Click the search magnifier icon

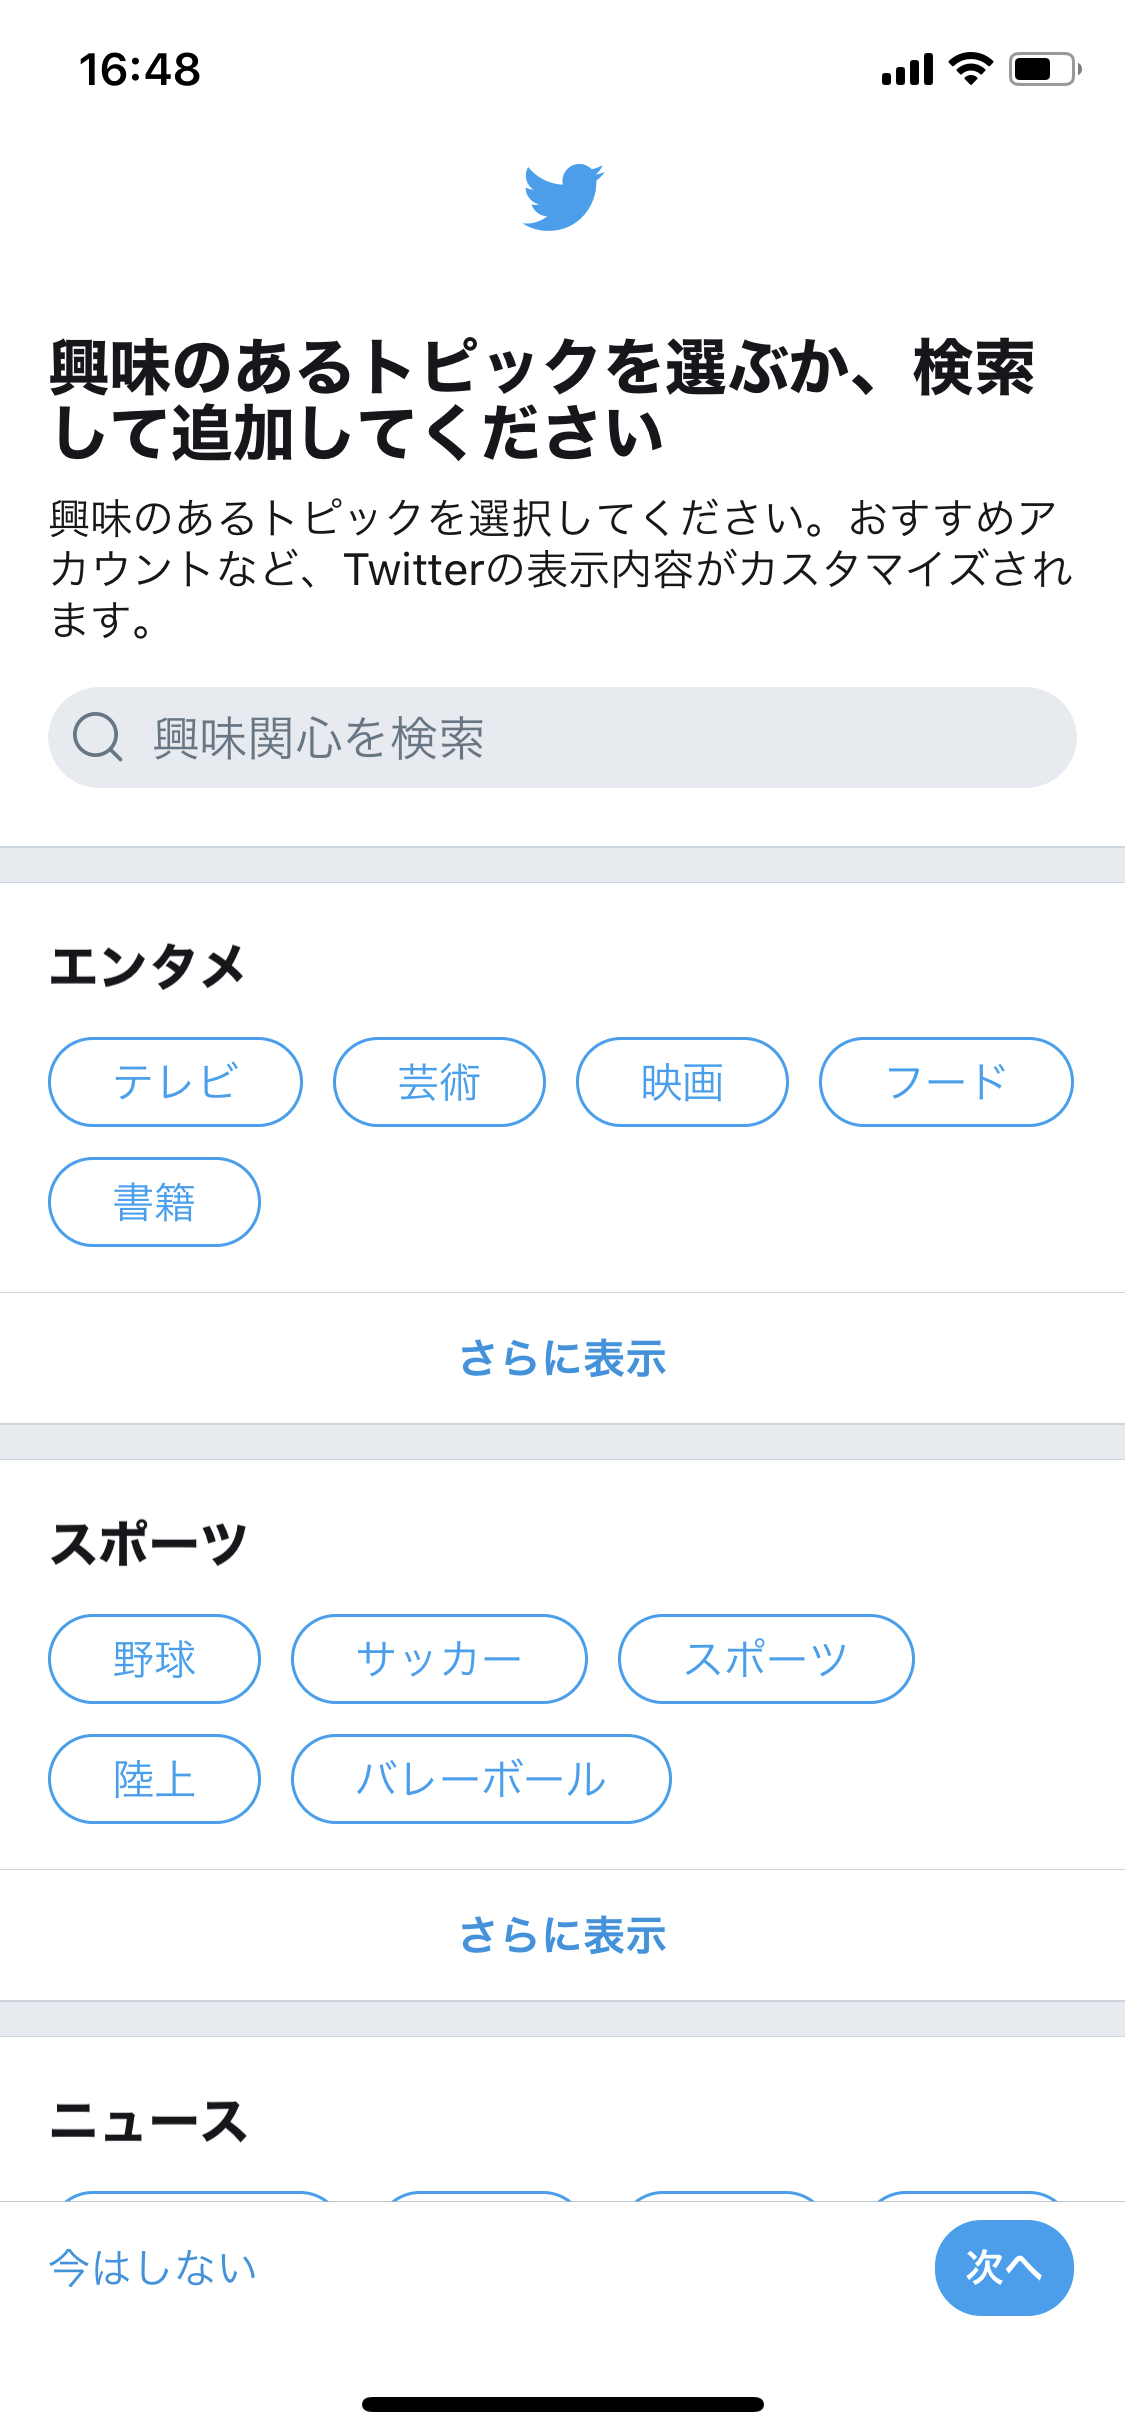pos(97,738)
